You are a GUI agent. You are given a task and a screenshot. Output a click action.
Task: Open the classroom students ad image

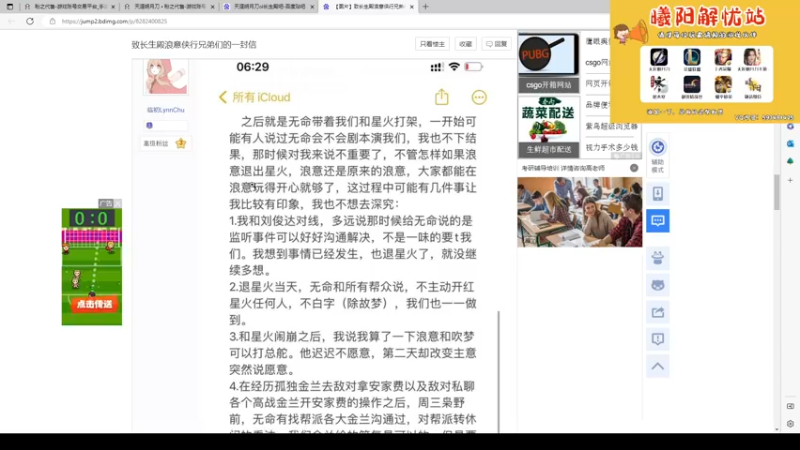click(x=580, y=212)
